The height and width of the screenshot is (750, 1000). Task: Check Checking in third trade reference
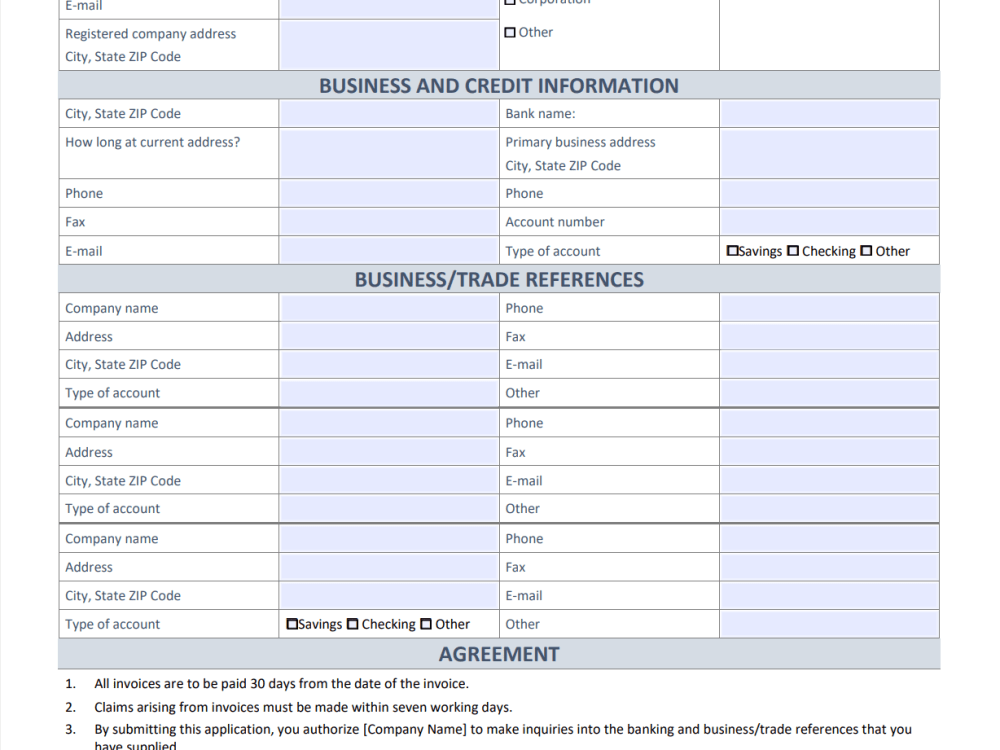[353, 624]
